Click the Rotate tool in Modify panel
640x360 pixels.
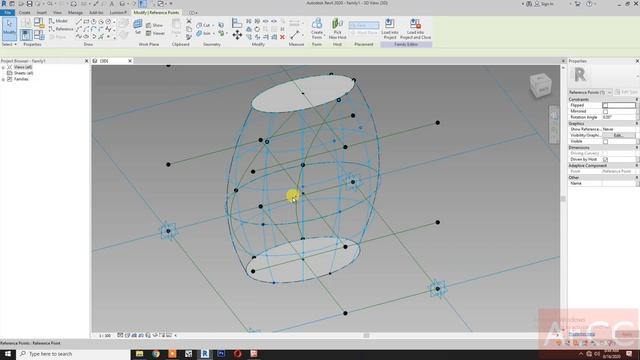point(257,29)
